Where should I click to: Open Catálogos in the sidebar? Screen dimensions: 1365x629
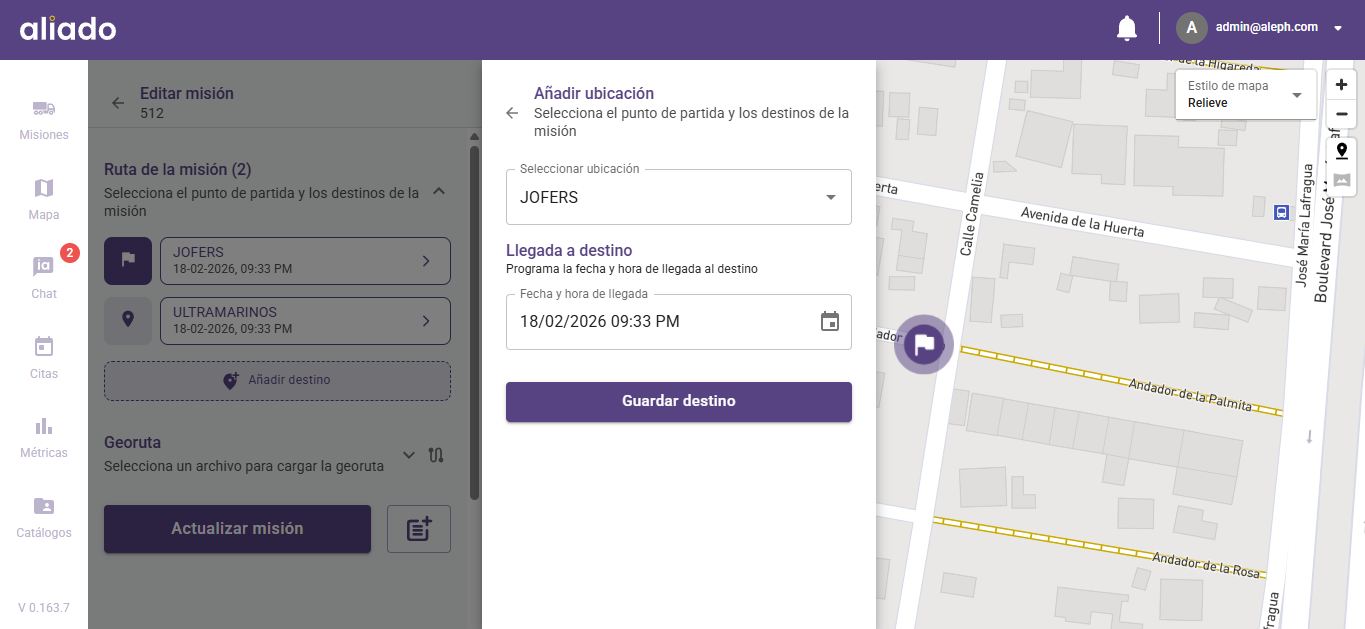44,517
